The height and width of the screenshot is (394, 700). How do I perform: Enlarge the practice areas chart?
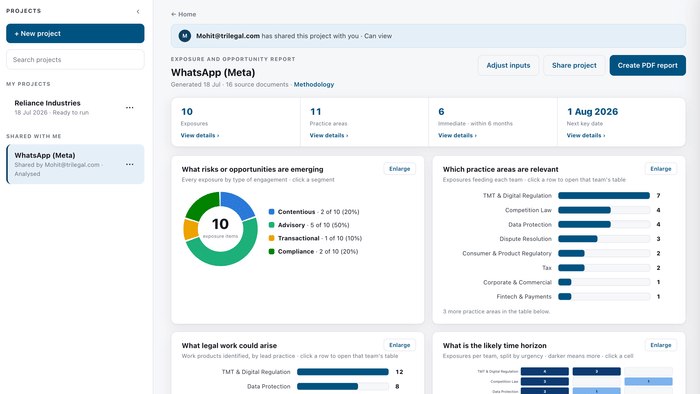click(x=661, y=169)
